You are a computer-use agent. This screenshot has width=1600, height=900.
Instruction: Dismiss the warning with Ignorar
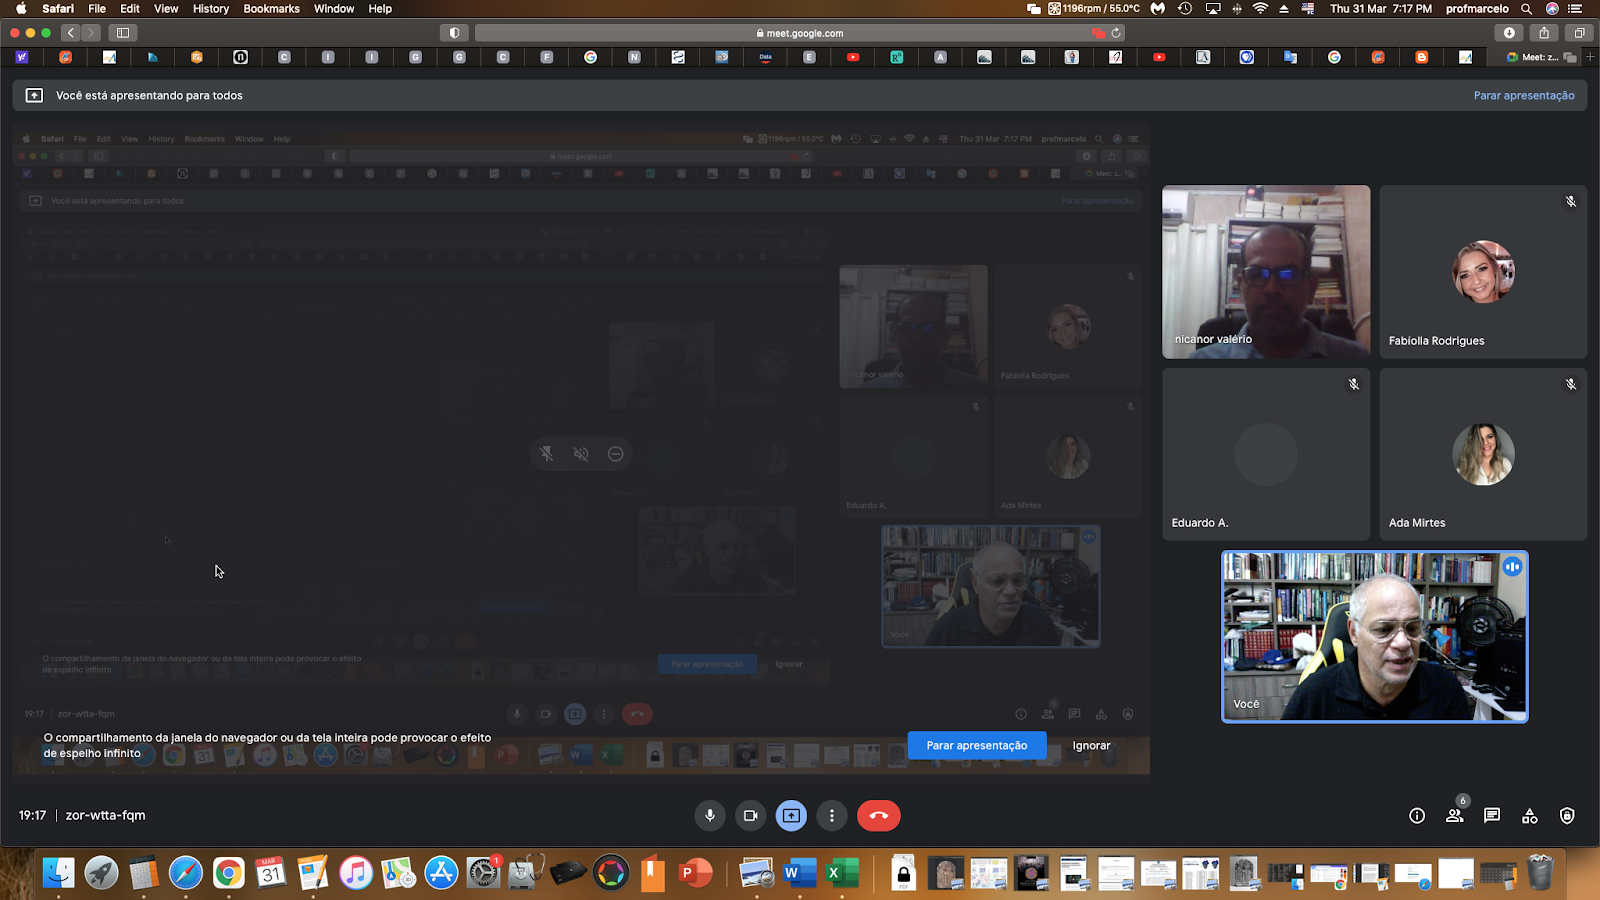point(1092,745)
